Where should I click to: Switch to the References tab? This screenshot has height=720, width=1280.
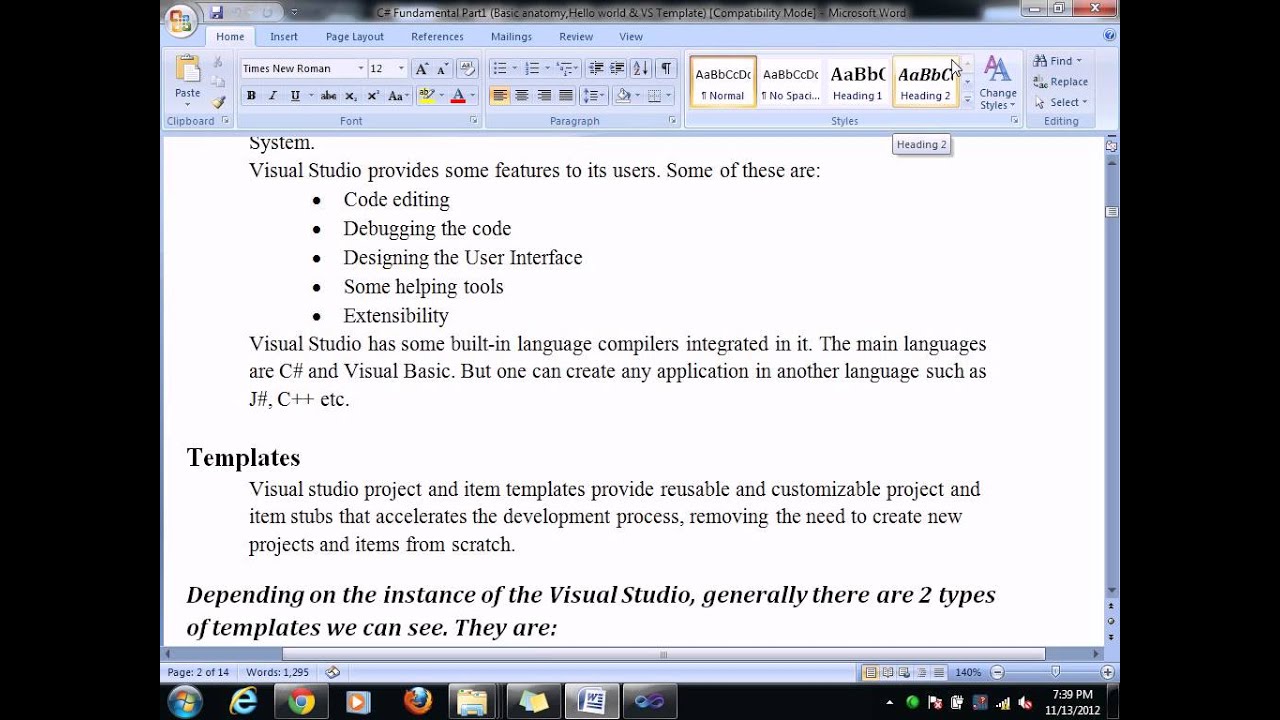[x=437, y=37]
